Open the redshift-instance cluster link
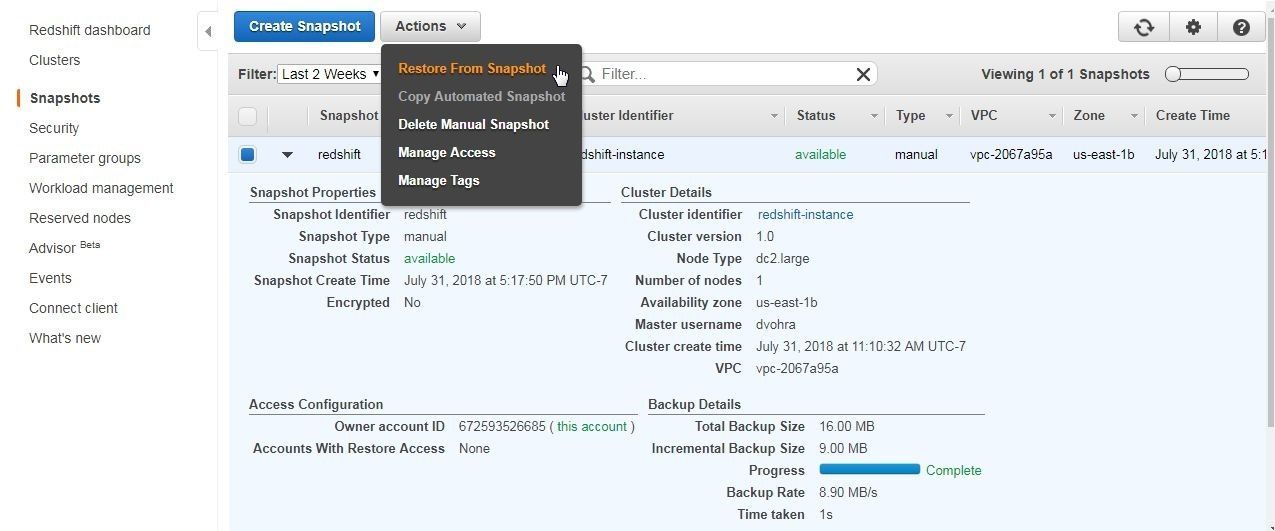The width and height of the screenshot is (1275, 531). [805, 214]
